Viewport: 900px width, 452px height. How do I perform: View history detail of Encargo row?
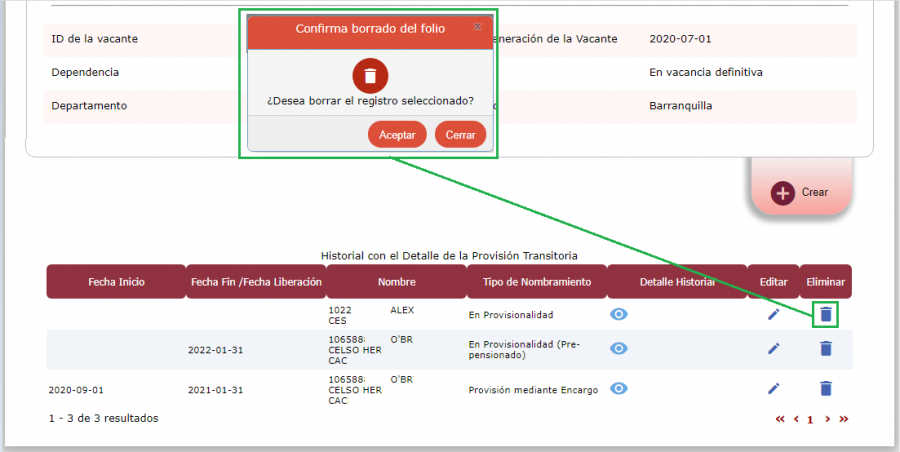619,388
